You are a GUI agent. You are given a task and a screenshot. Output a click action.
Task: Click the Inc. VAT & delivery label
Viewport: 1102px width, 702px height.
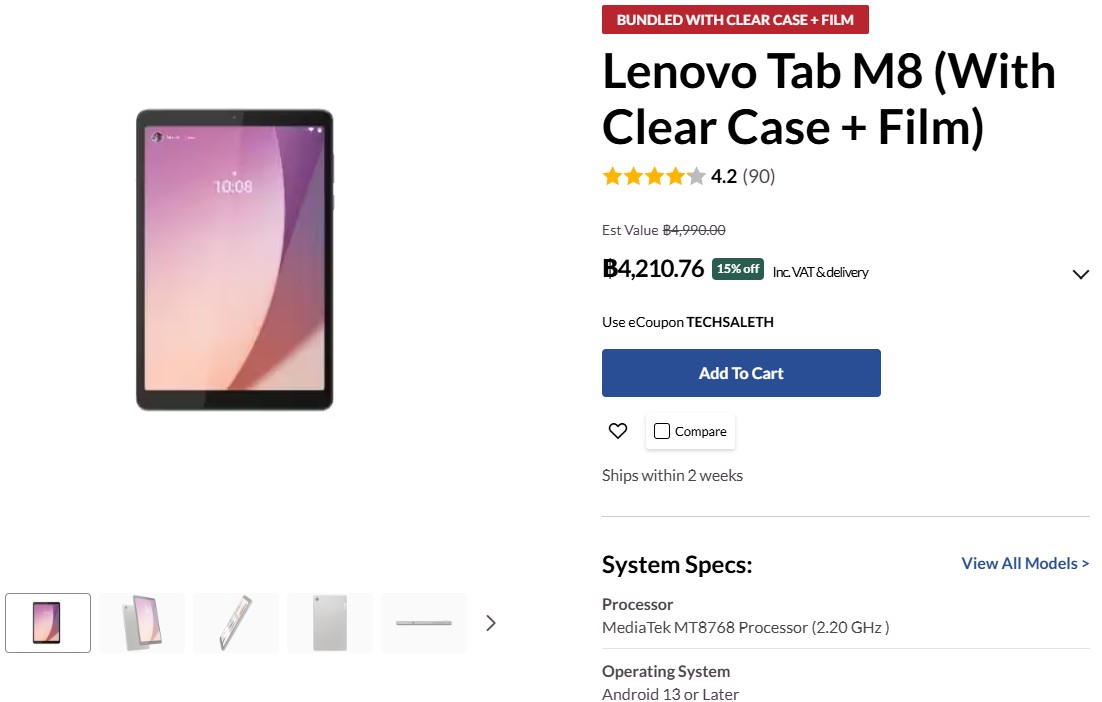click(820, 272)
